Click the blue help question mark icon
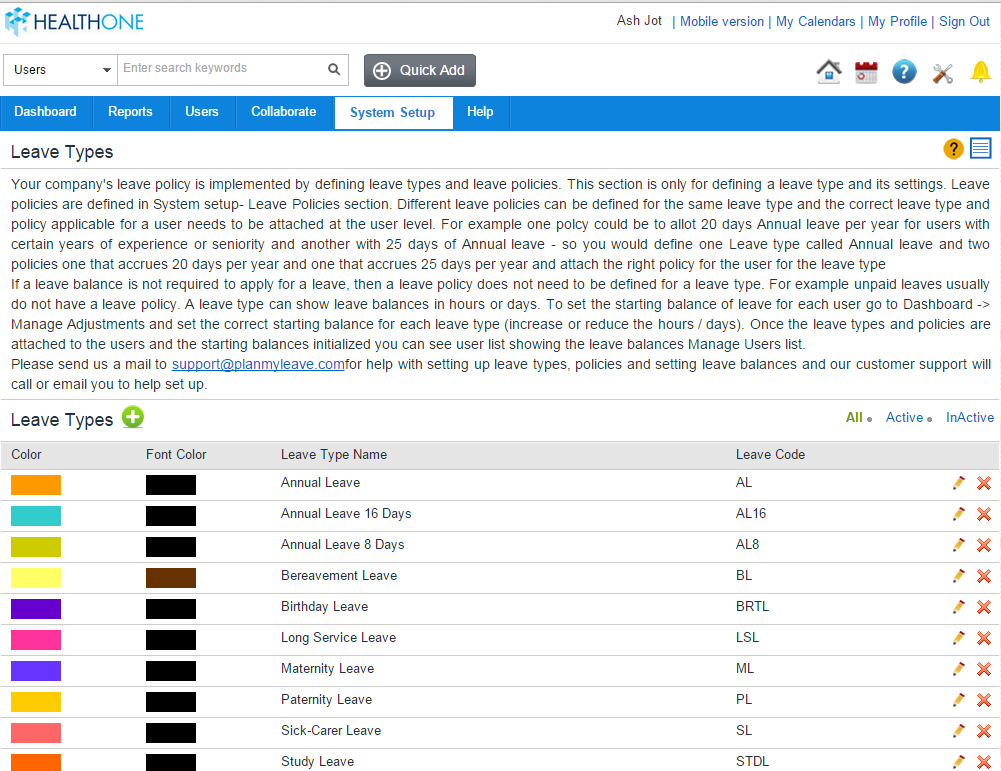 click(x=904, y=72)
